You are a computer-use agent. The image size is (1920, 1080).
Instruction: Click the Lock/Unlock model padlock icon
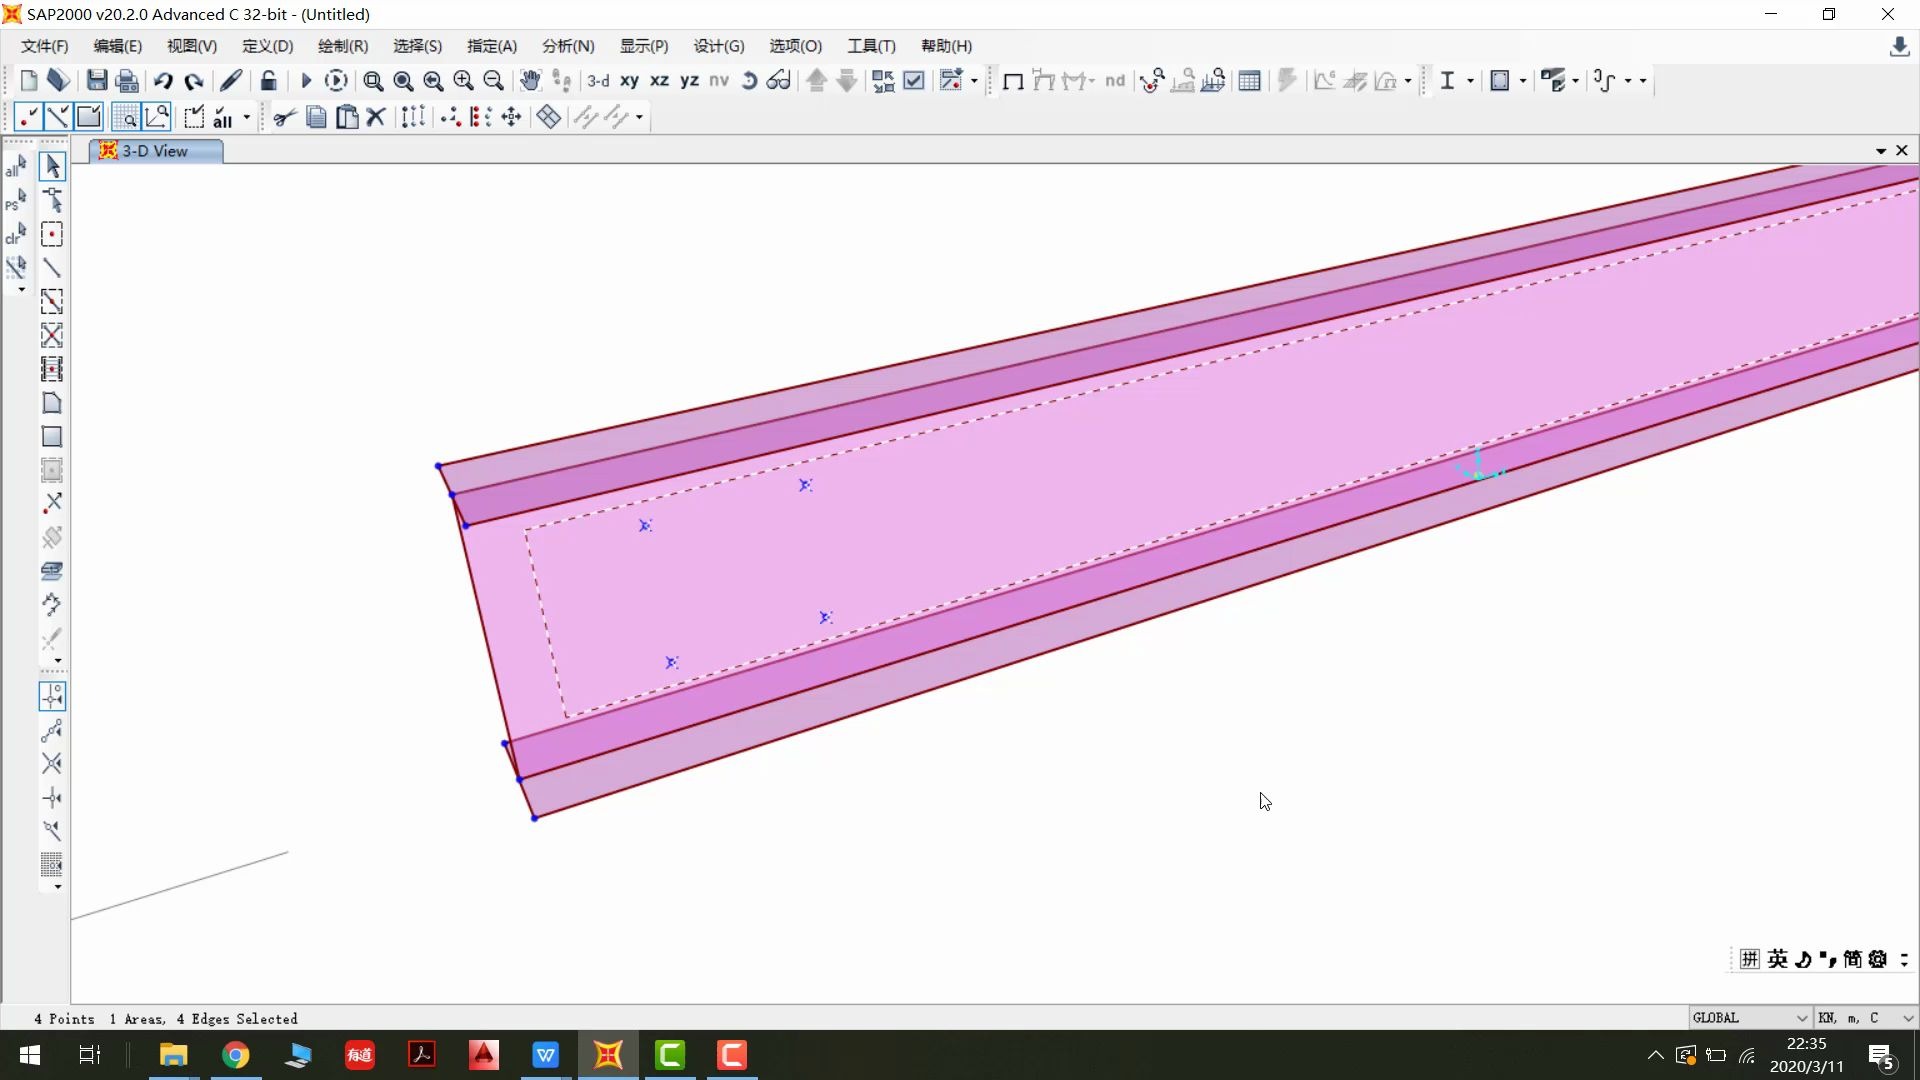tap(268, 81)
